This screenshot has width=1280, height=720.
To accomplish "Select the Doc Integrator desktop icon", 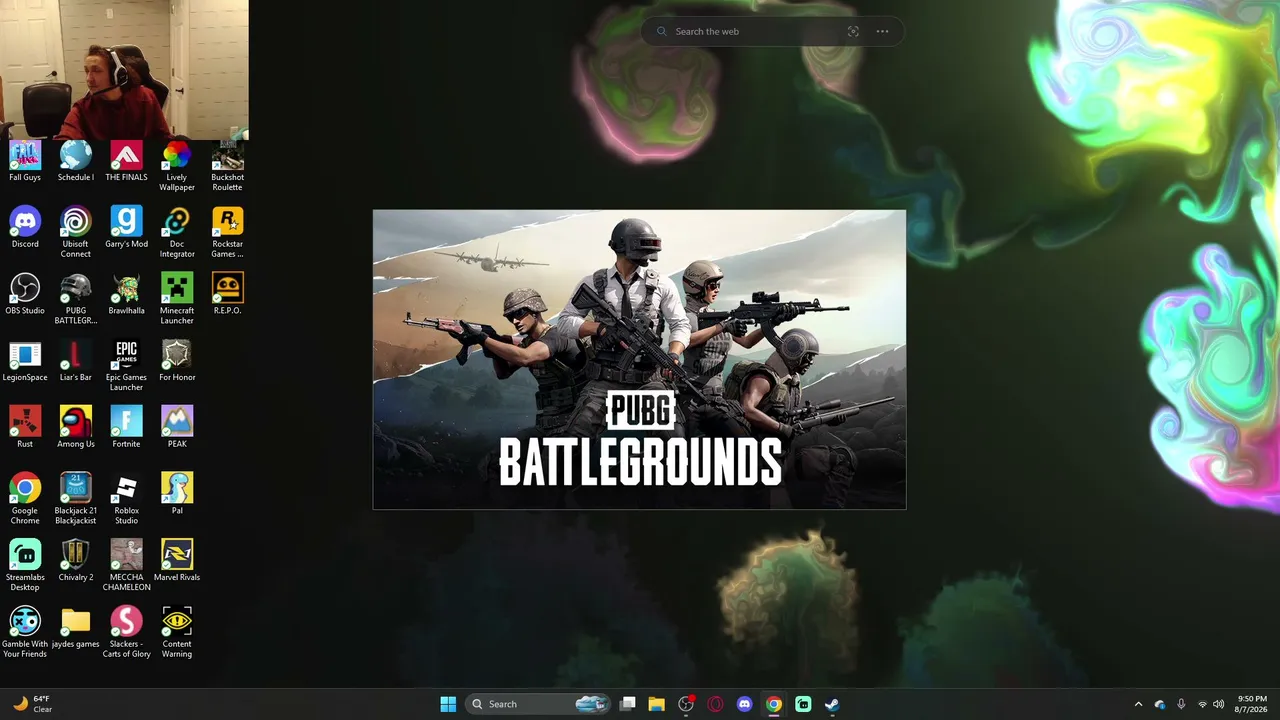I will click(177, 233).
